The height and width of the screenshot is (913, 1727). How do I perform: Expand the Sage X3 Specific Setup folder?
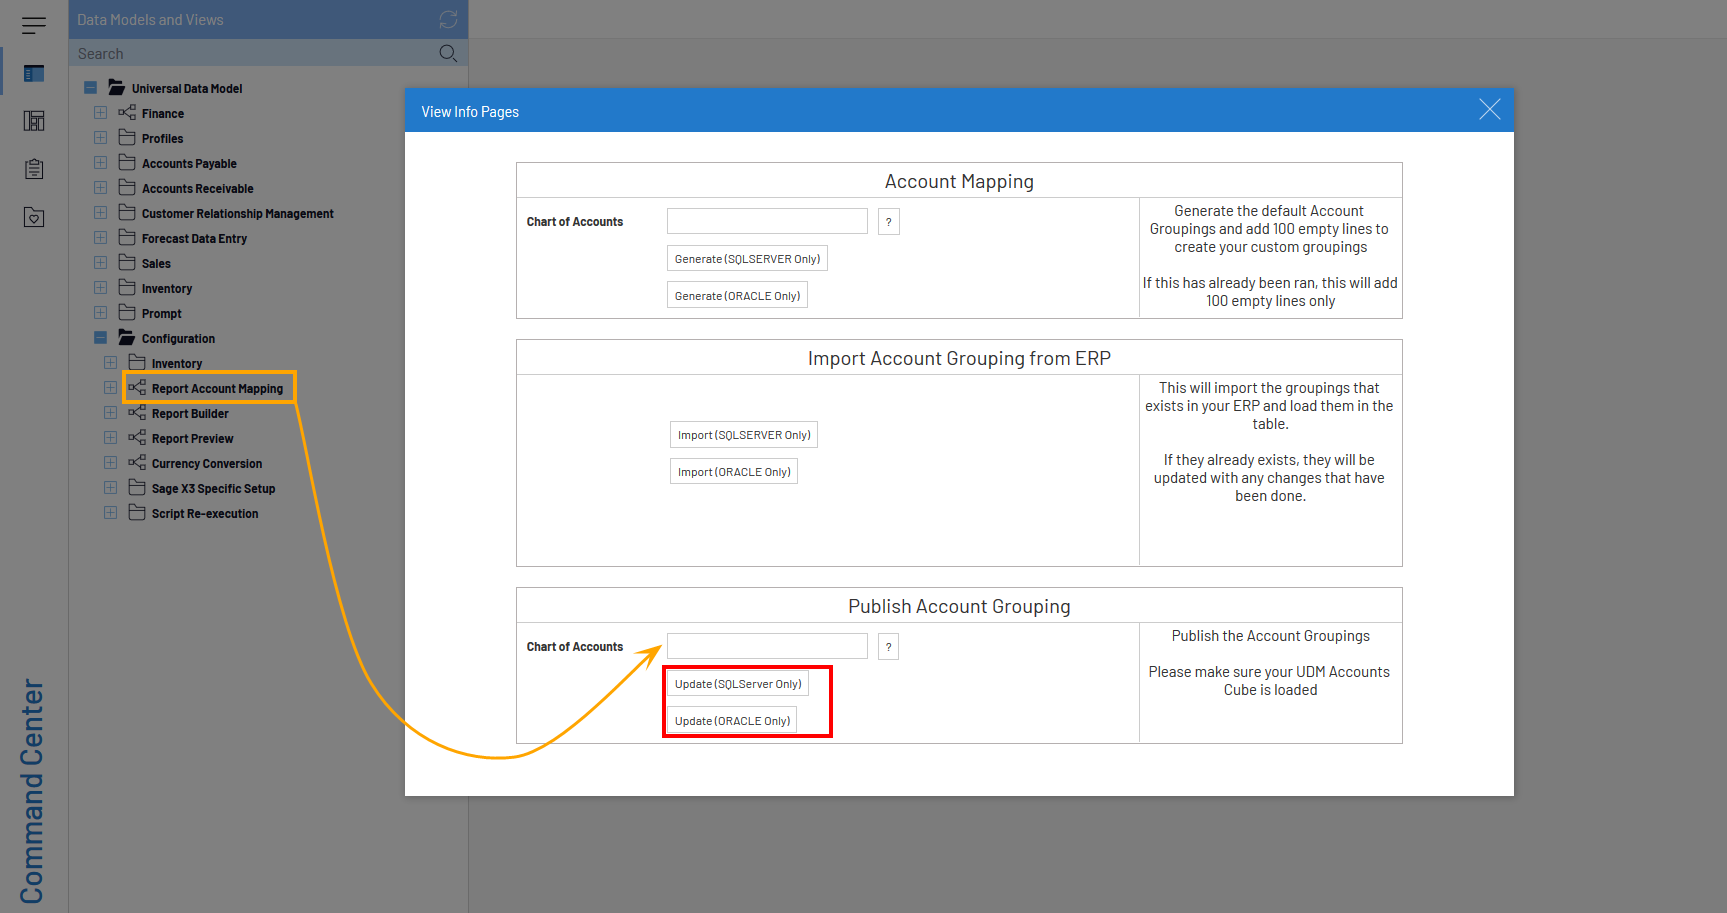110,488
